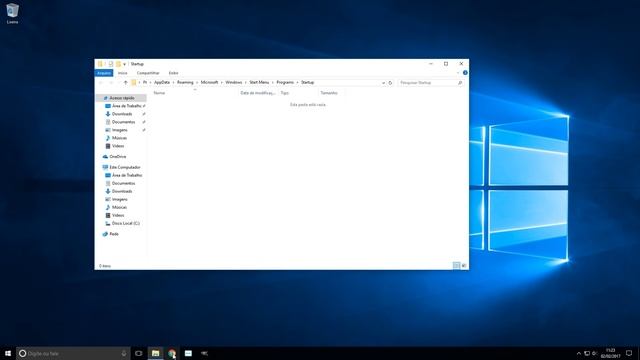Click the Cortana search box on taskbar
Image resolution: width=640 pixels, height=360 pixels.
73,353
